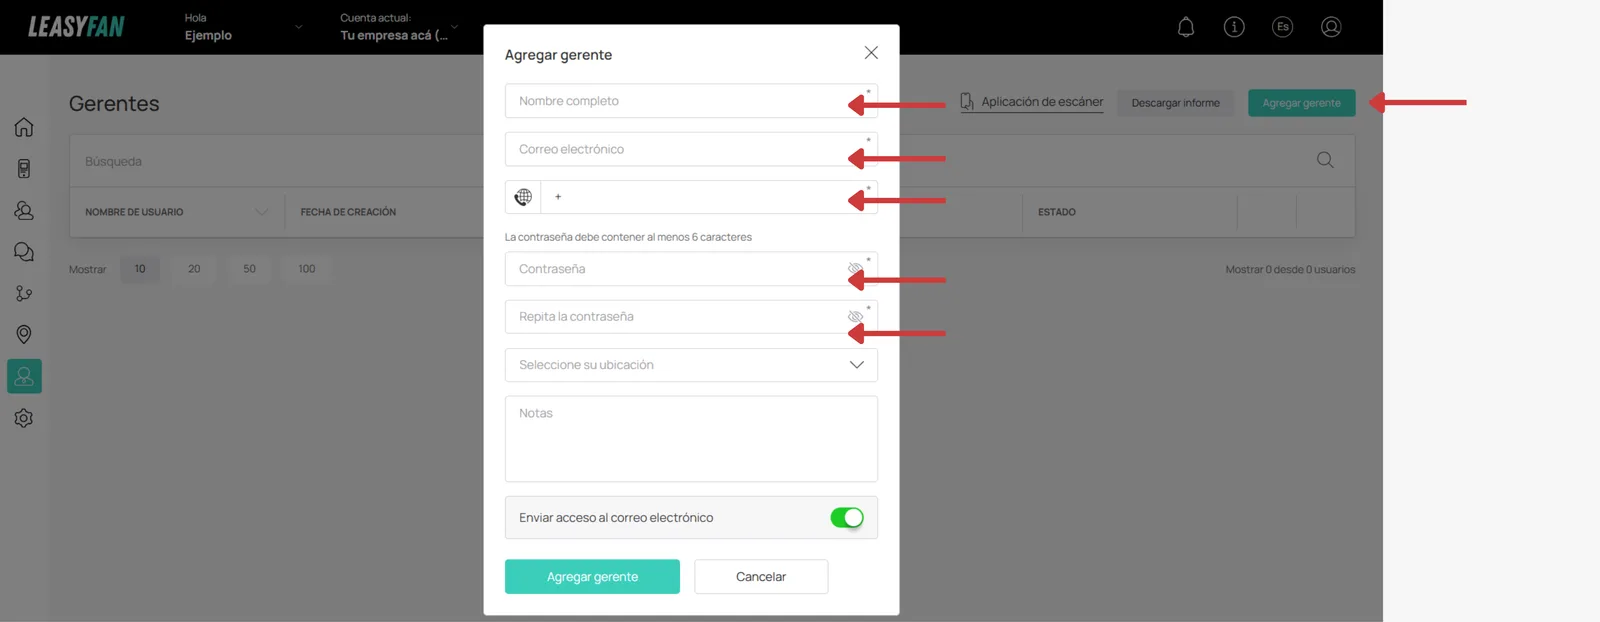Click the search magnifier icon
This screenshot has height=622, width=1600.
click(x=1325, y=160)
